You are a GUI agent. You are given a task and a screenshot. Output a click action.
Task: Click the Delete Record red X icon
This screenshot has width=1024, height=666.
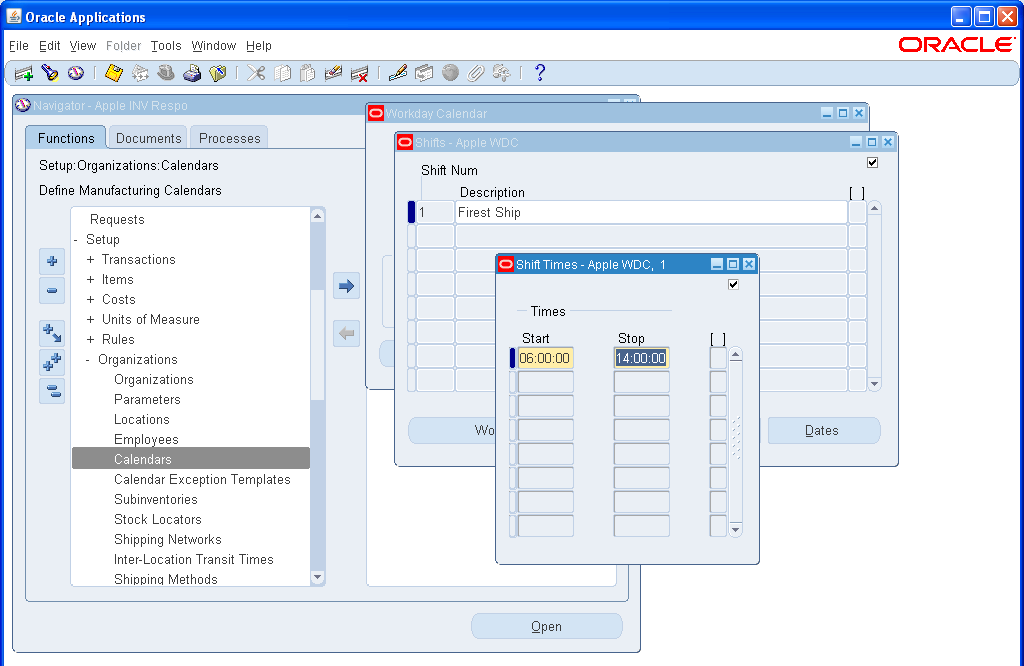(x=359, y=73)
